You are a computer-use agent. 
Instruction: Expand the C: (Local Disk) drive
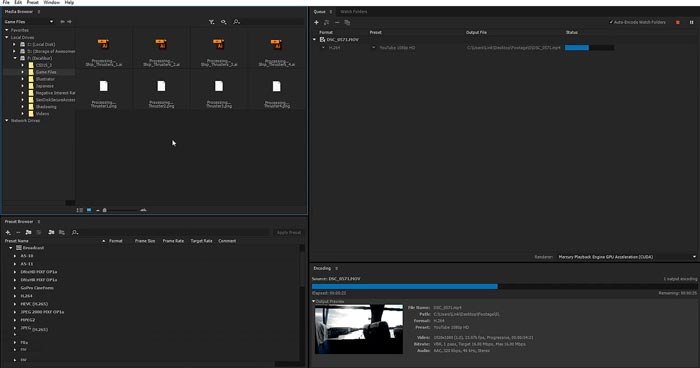click(14, 44)
